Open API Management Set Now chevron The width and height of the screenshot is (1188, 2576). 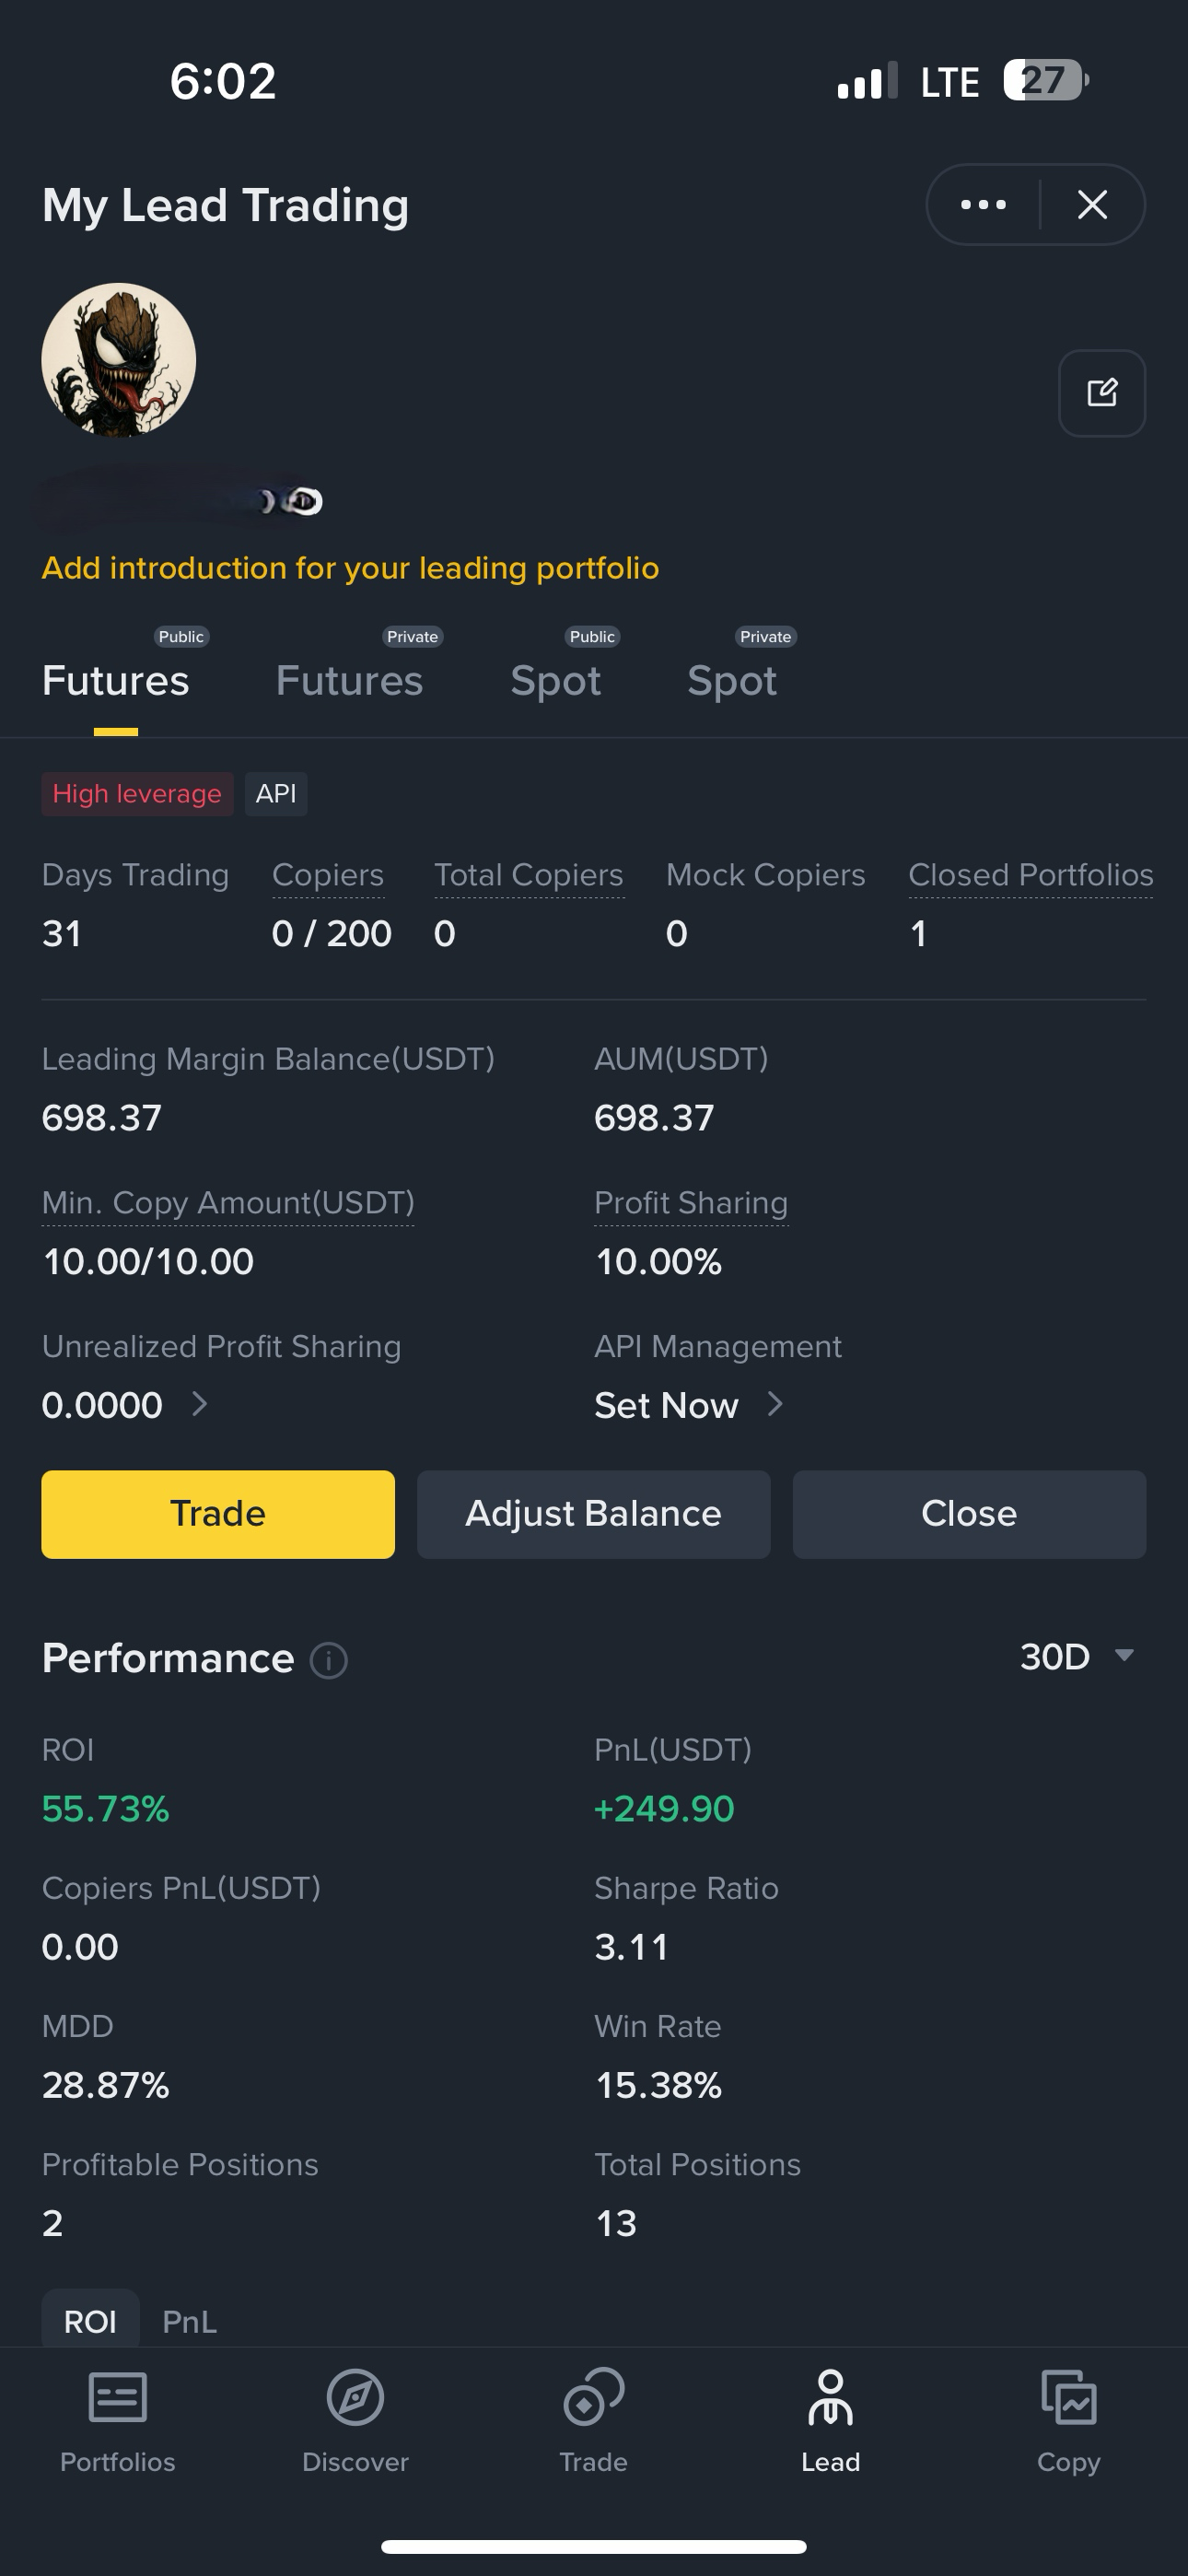(x=775, y=1404)
